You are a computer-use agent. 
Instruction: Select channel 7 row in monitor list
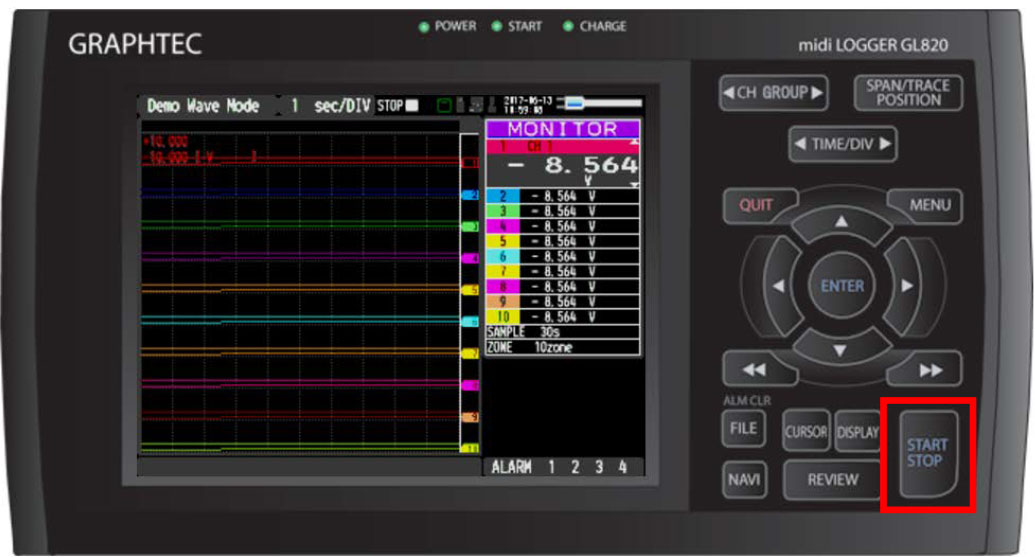pos(562,272)
